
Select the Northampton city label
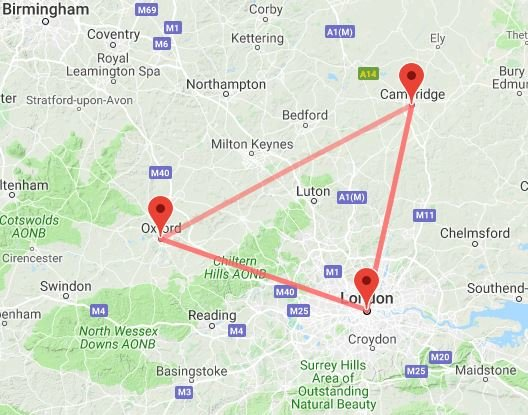(x=226, y=84)
